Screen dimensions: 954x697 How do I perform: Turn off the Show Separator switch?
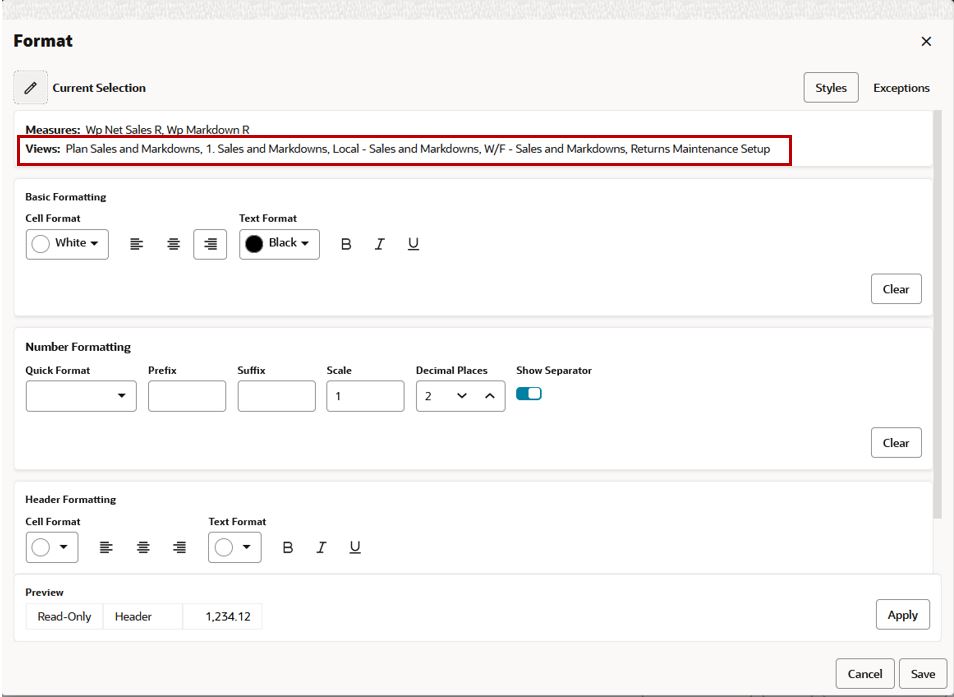tap(529, 394)
